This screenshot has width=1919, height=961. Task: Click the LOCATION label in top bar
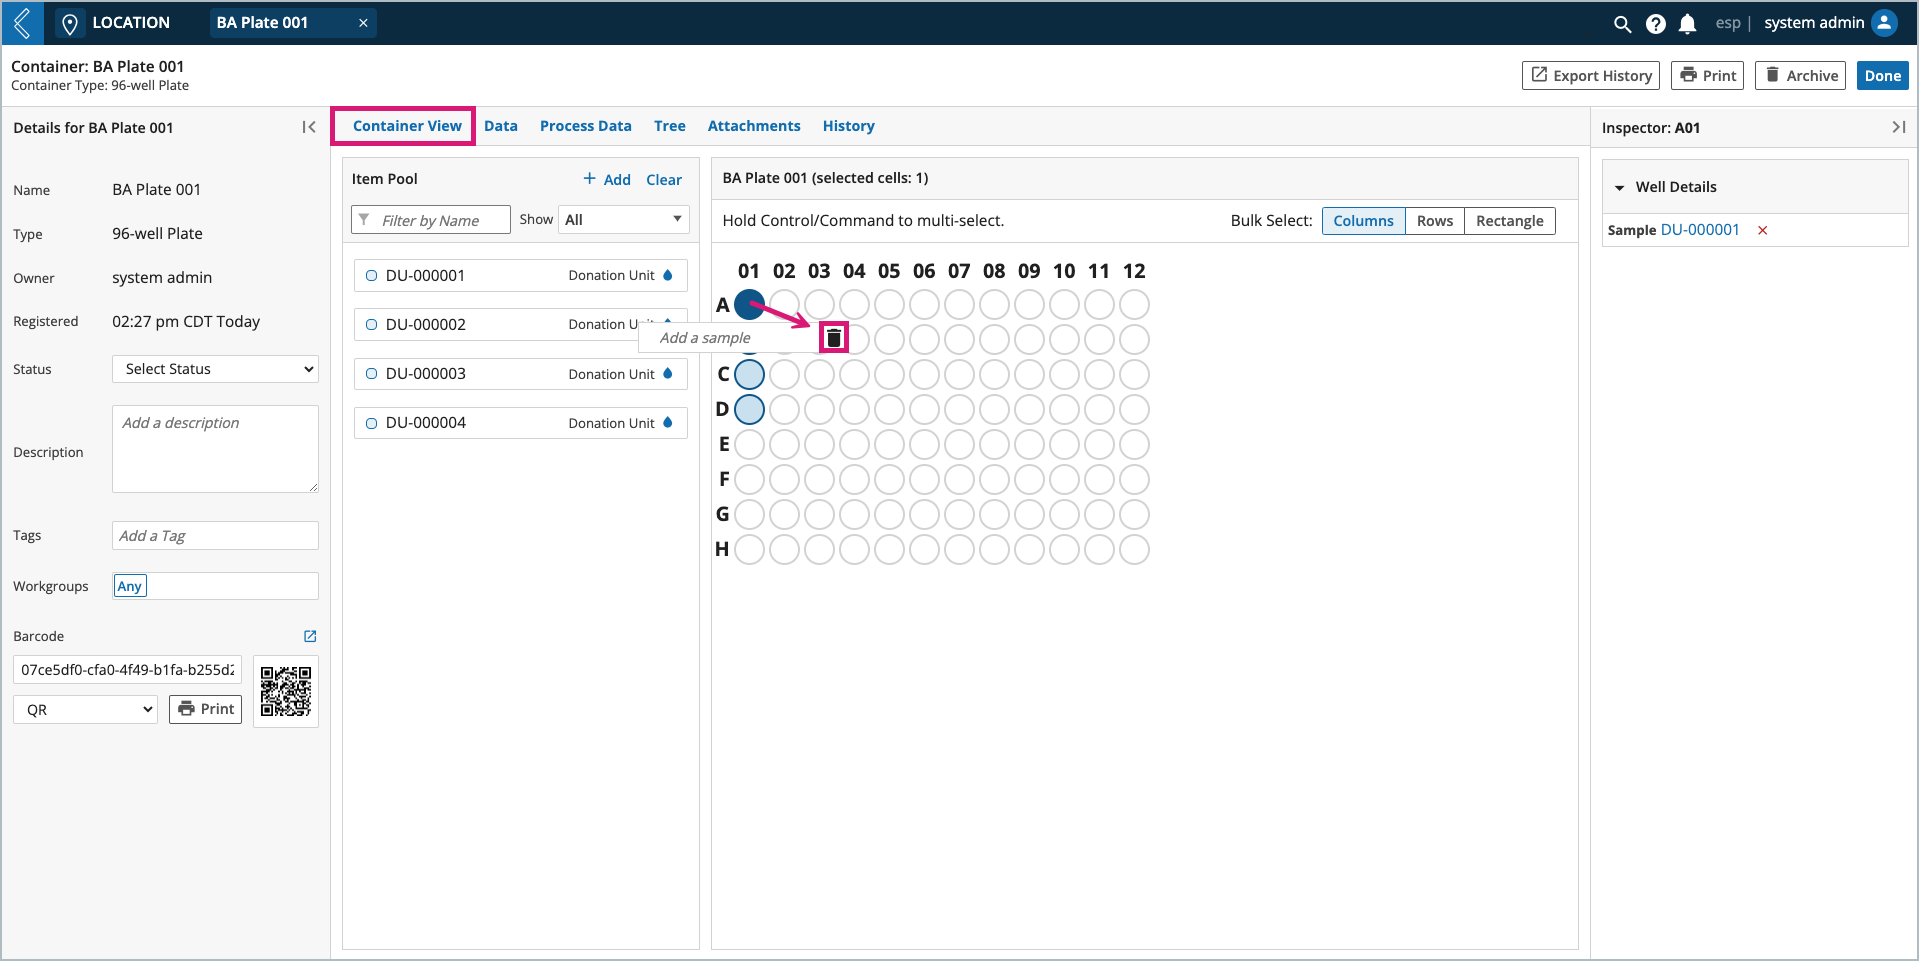[131, 23]
